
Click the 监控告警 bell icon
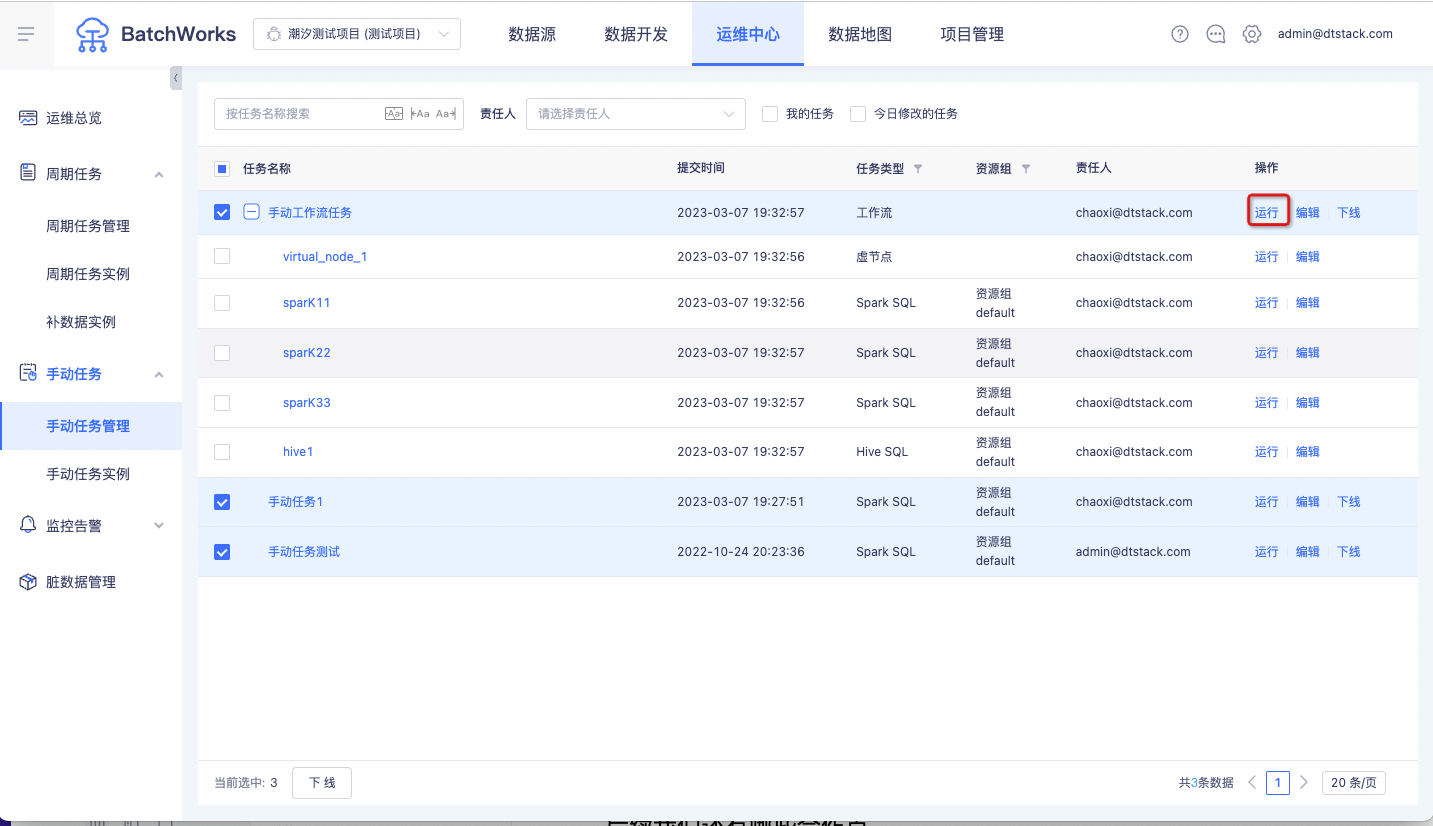tap(29, 525)
